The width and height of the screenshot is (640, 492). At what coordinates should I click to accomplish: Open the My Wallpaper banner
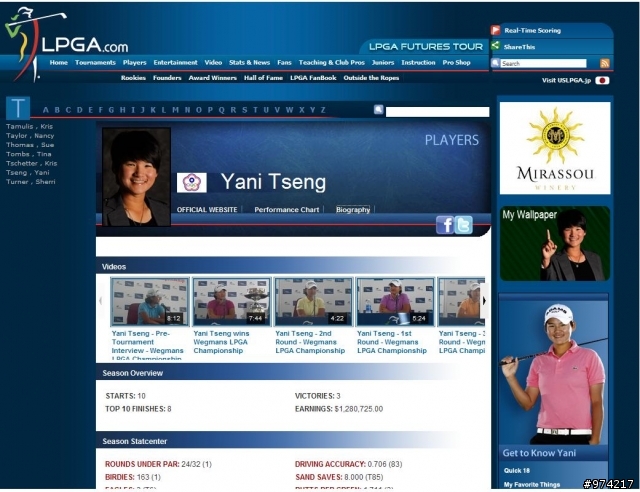coord(555,244)
